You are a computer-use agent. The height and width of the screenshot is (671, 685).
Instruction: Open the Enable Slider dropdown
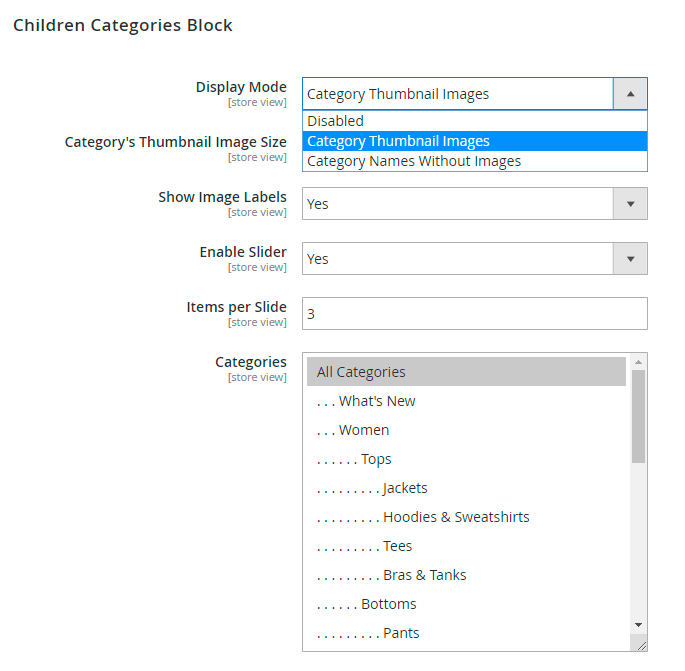[x=474, y=259]
